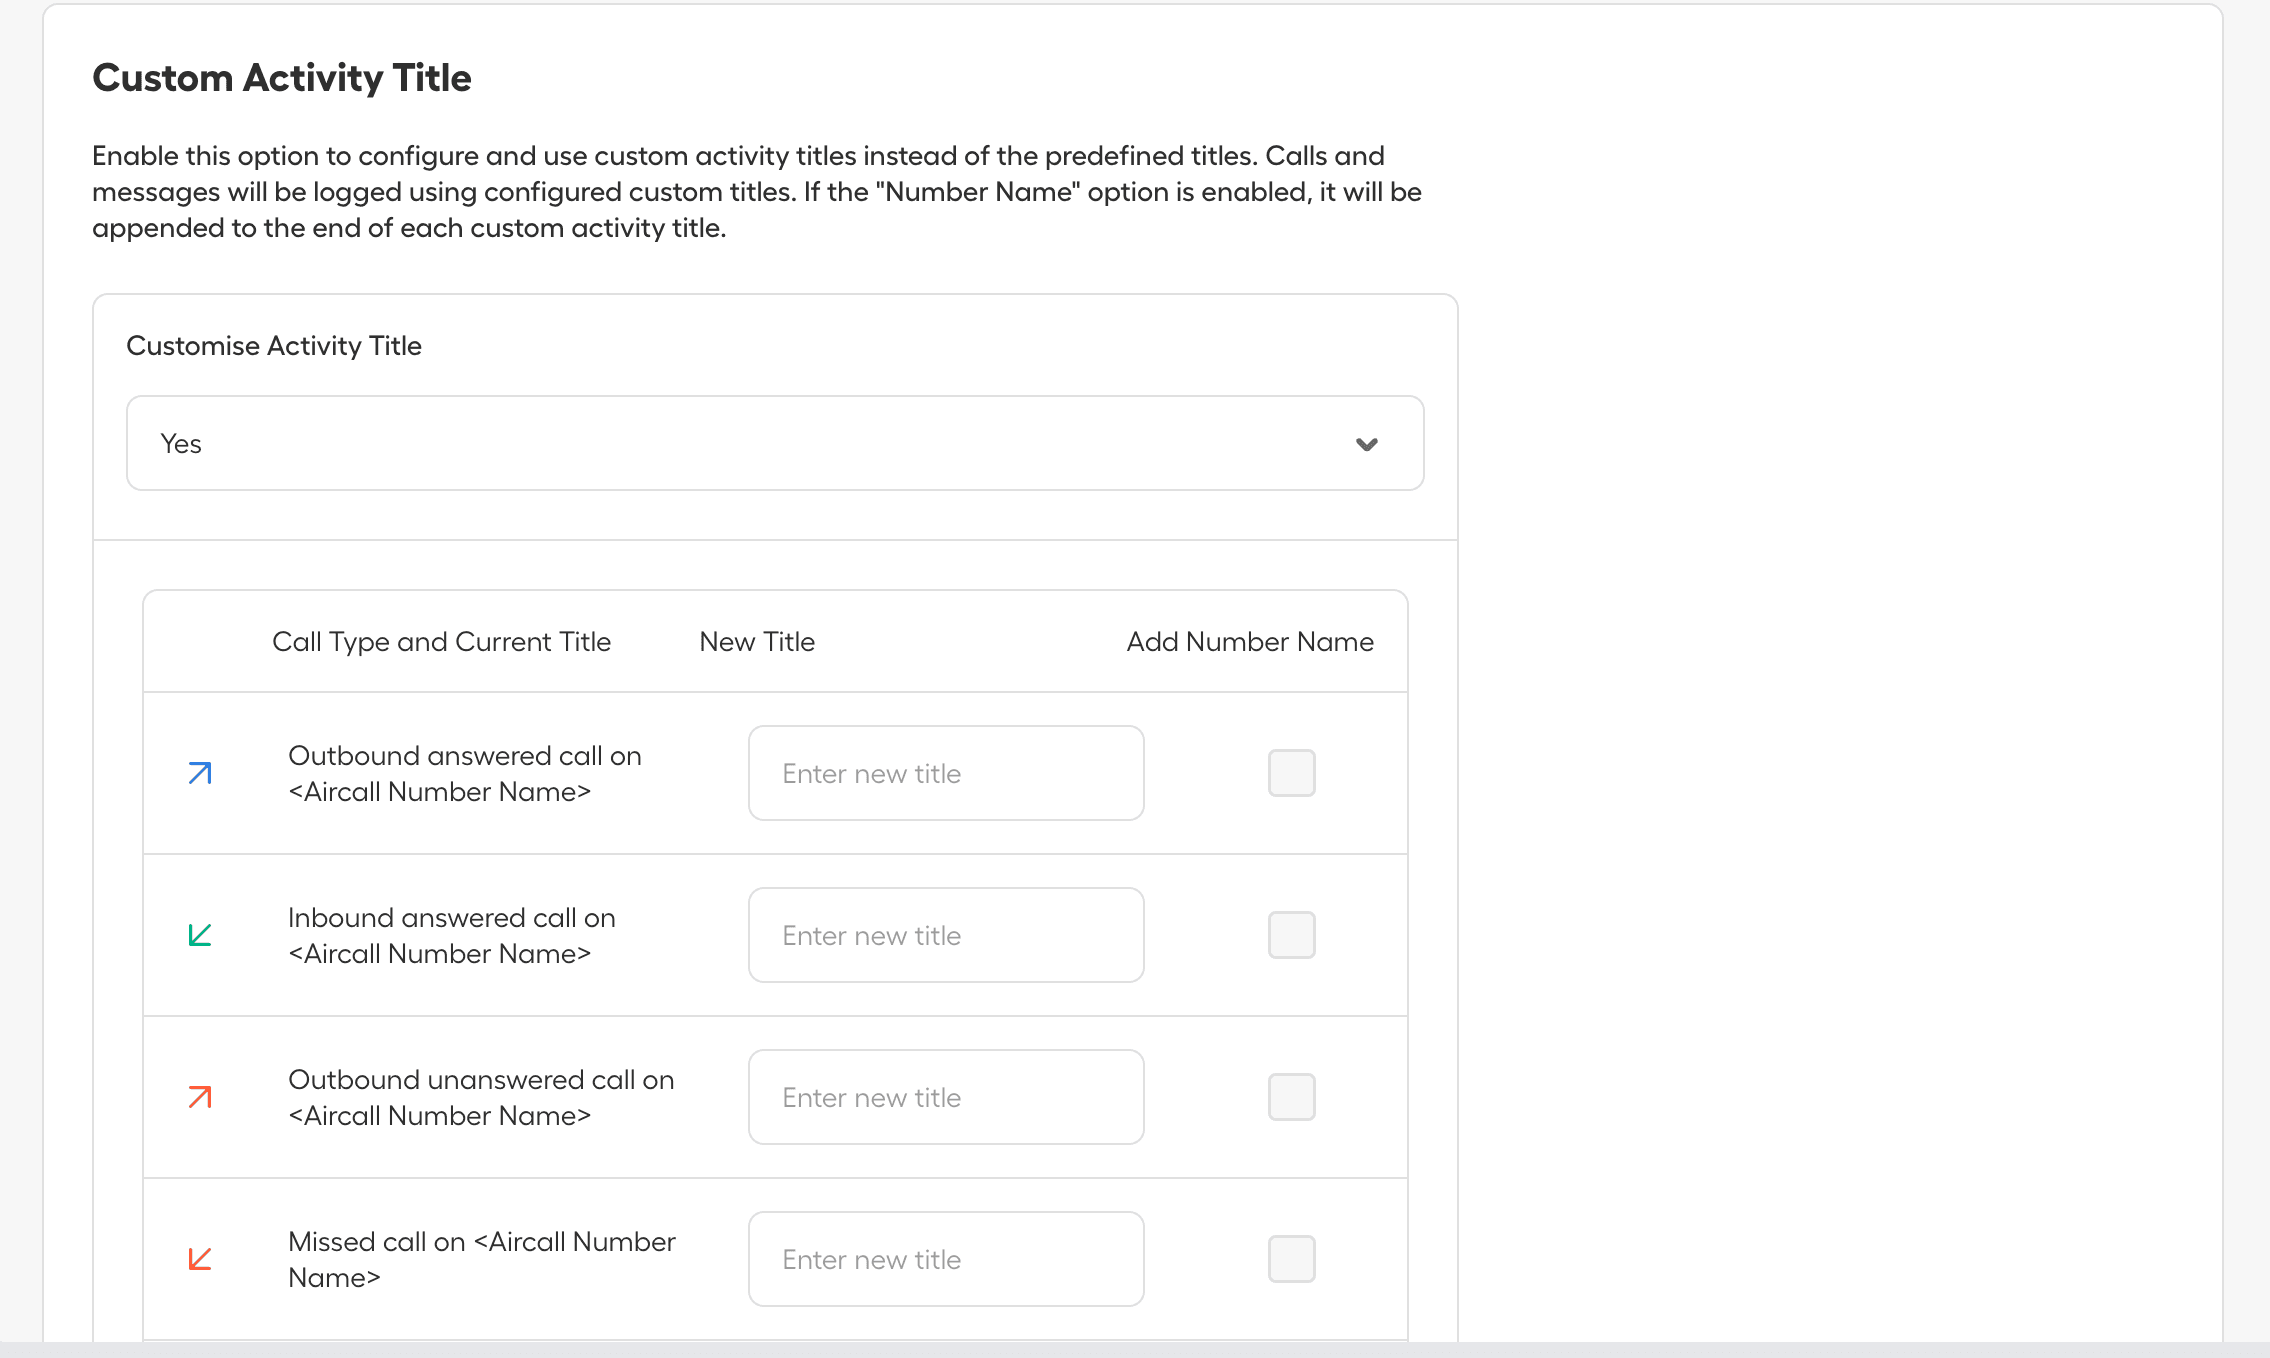Click the new title field for outbound answered calls

[945, 773]
